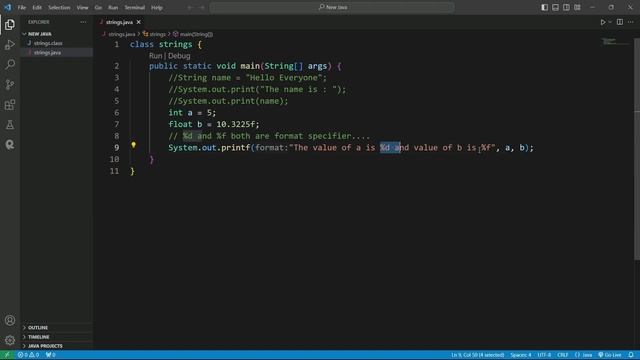The image size is (640, 360).
Task: Show errors and warnings count
Action: tap(28, 355)
